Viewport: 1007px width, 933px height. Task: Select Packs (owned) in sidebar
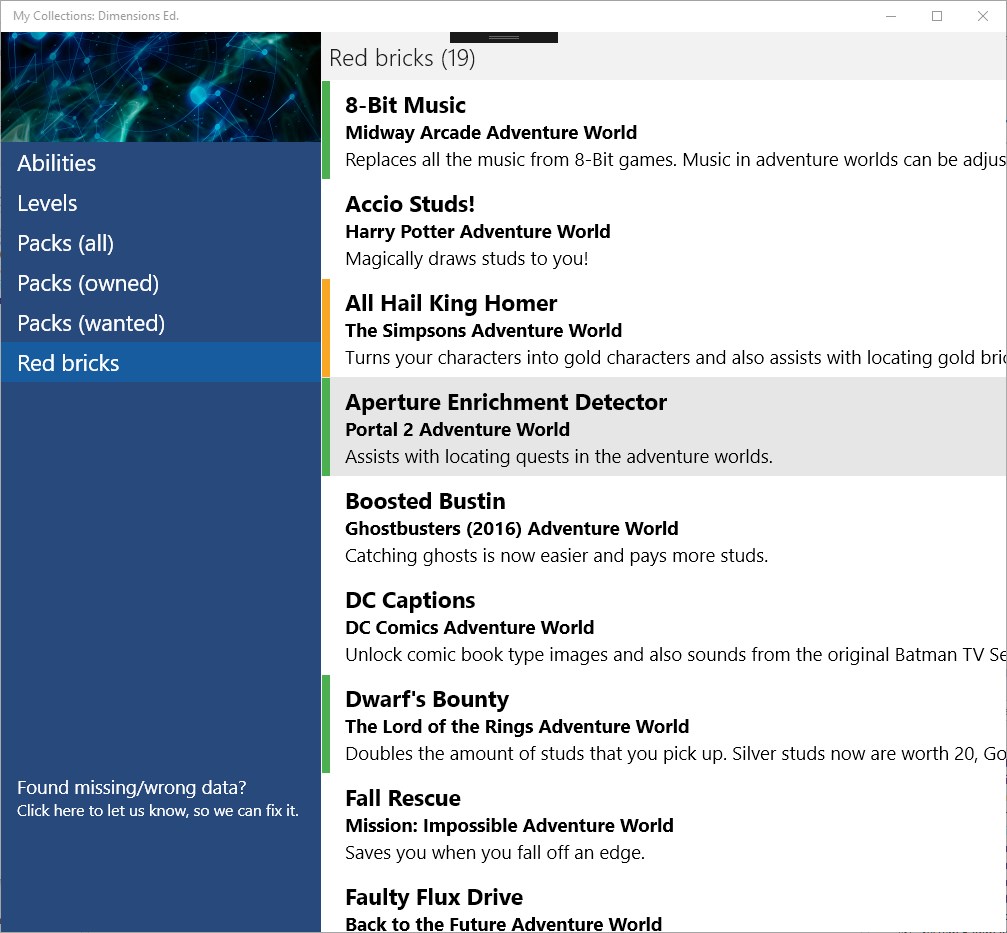161,283
